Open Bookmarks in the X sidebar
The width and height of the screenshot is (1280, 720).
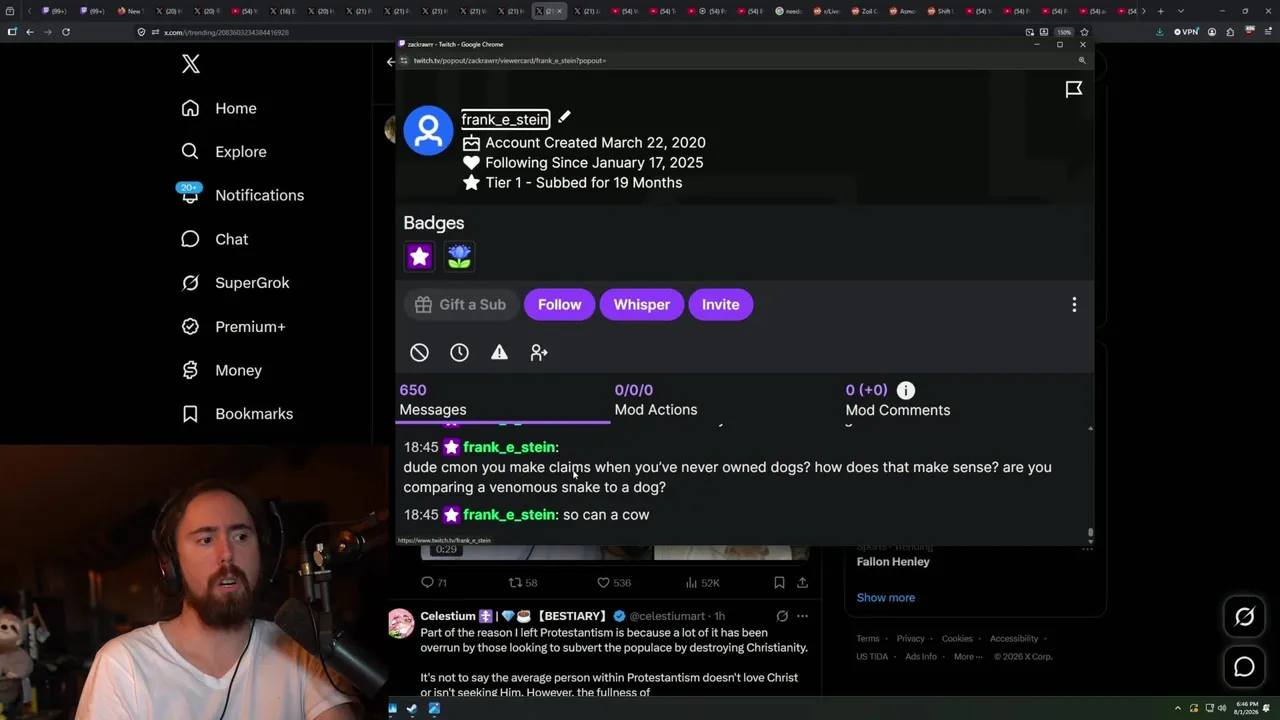[x=237, y=414]
